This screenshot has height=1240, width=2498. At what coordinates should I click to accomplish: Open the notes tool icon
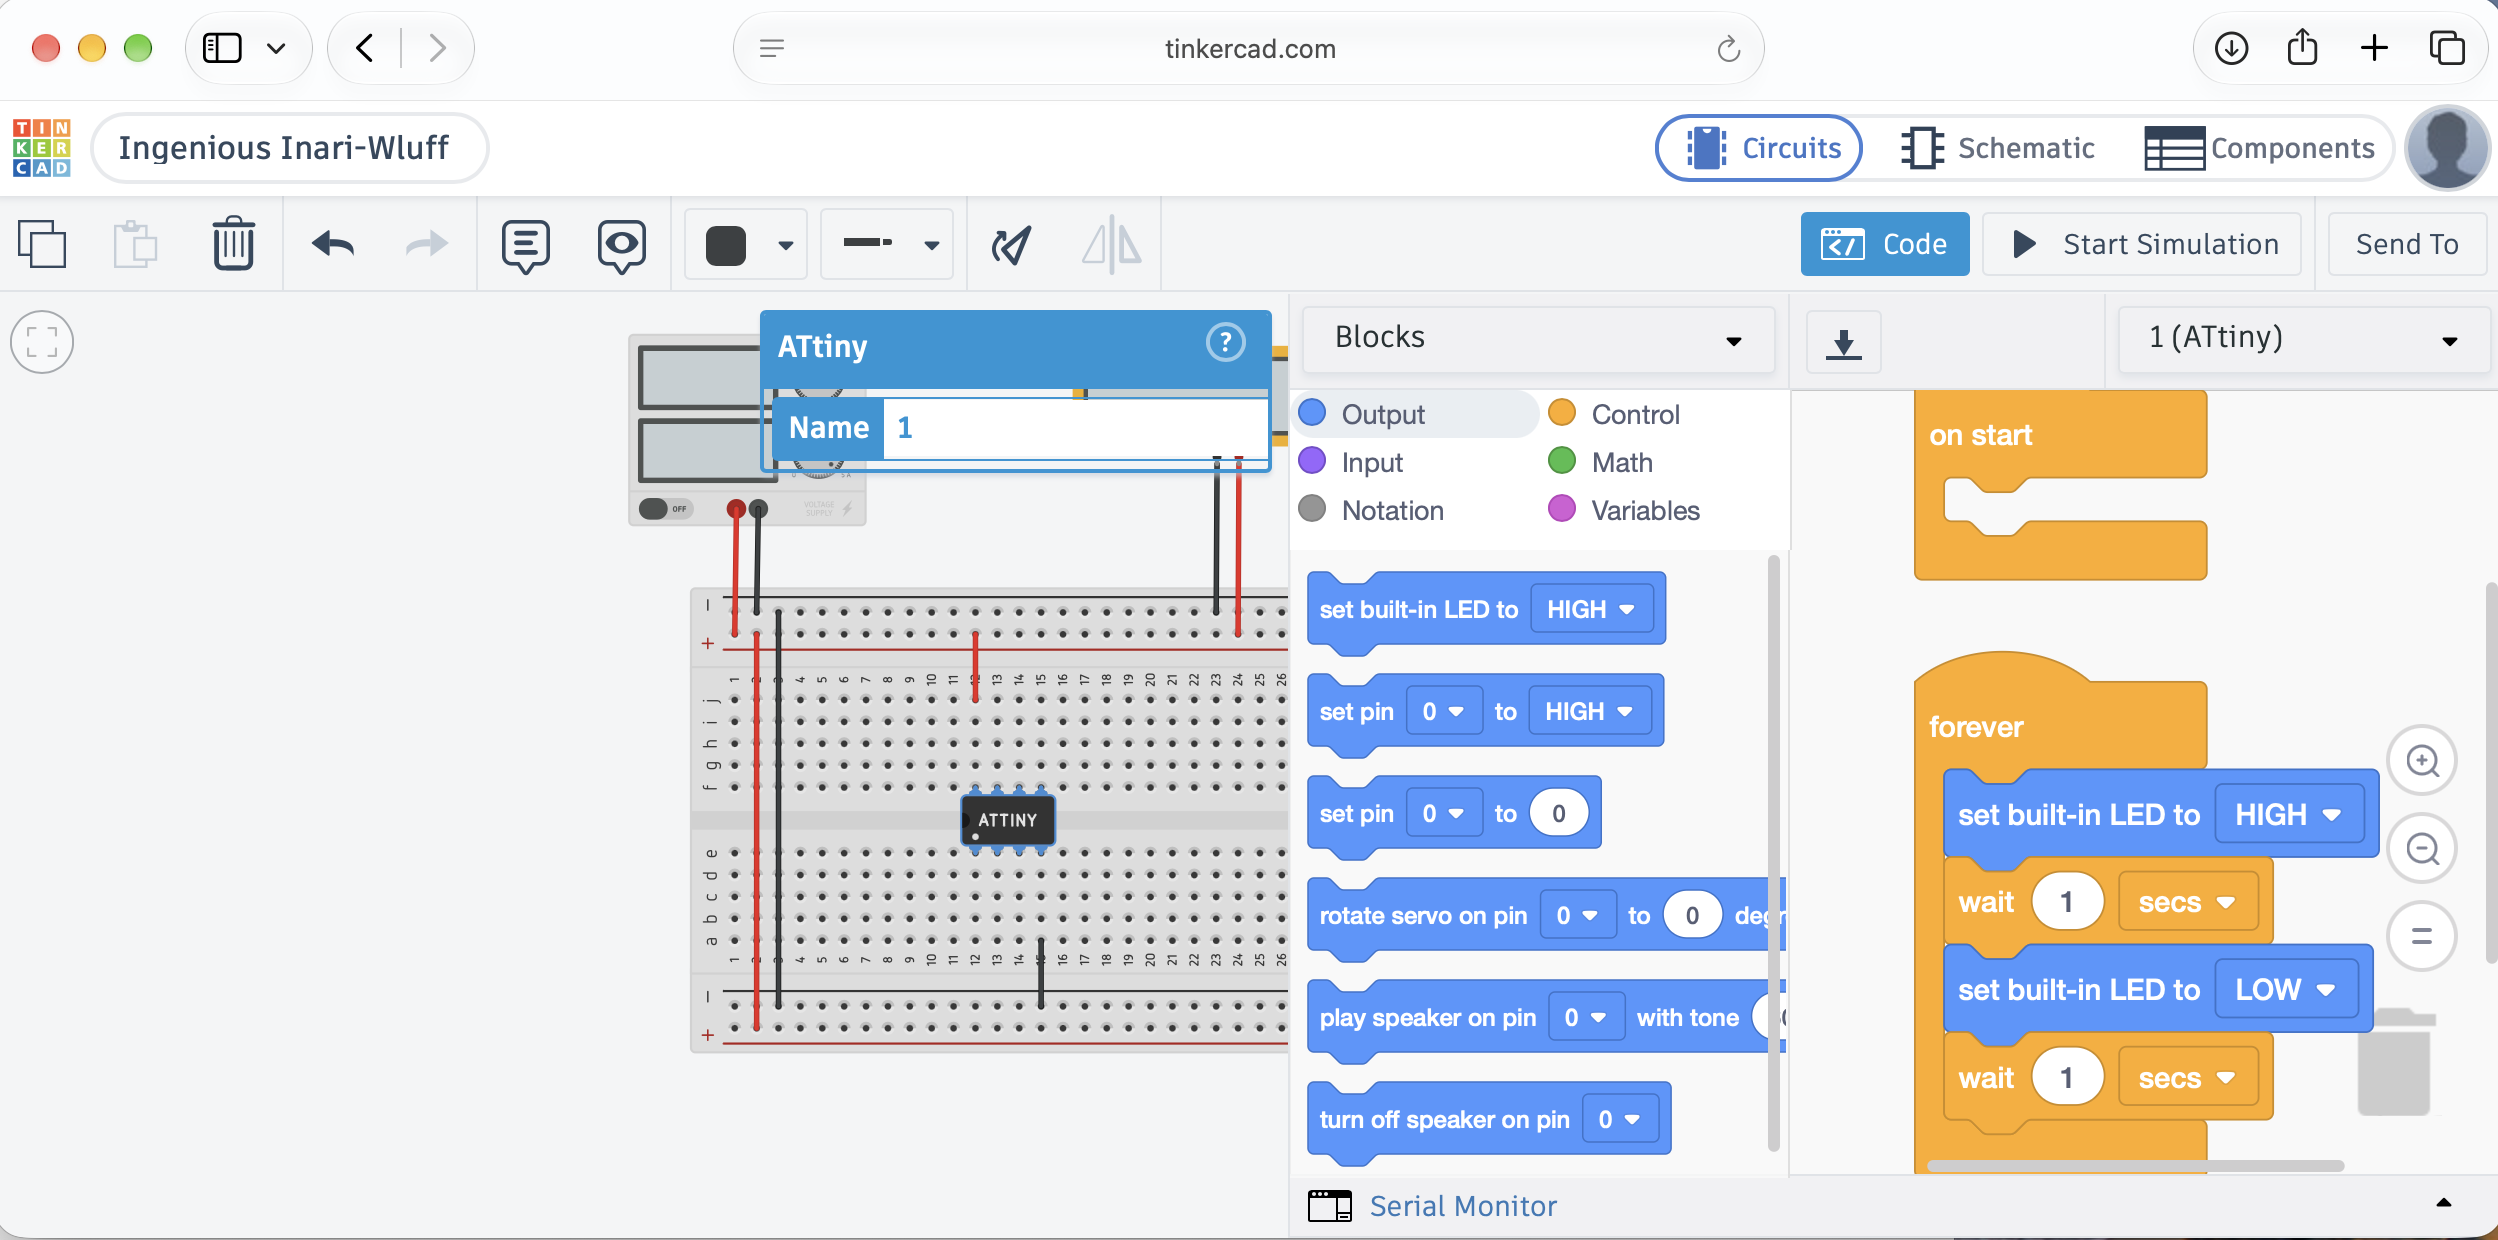pos(526,246)
